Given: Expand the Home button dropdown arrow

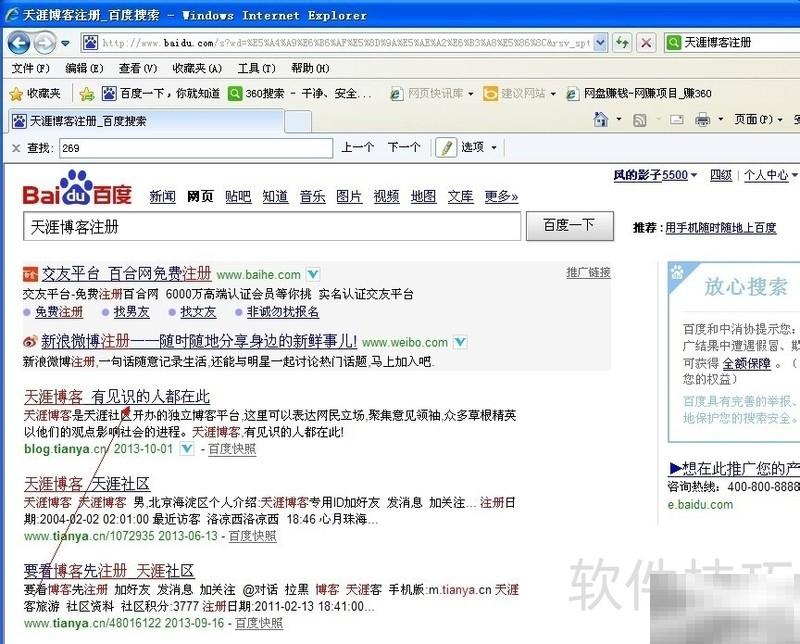Looking at the screenshot, I should coord(619,119).
